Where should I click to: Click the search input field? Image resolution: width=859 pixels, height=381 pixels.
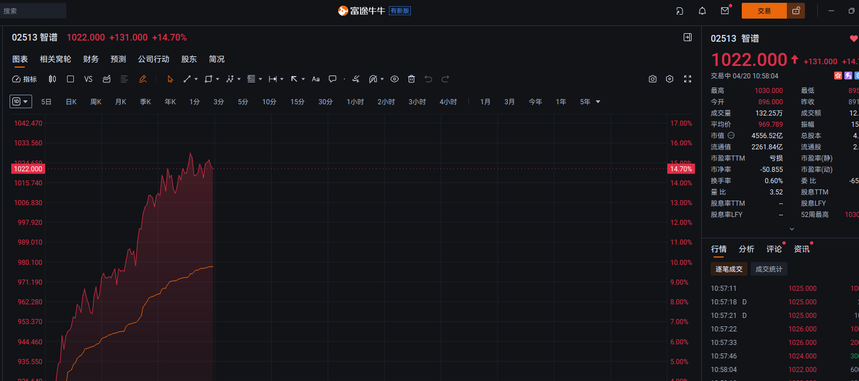(33, 10)
